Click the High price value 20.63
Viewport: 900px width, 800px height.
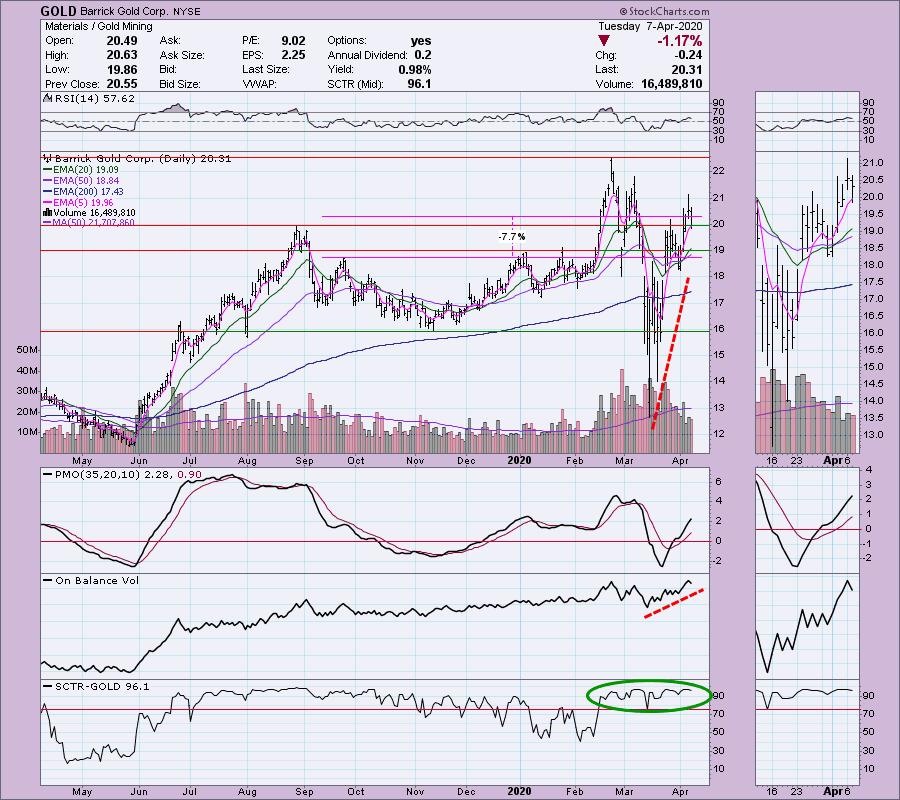tap(122, 55)
